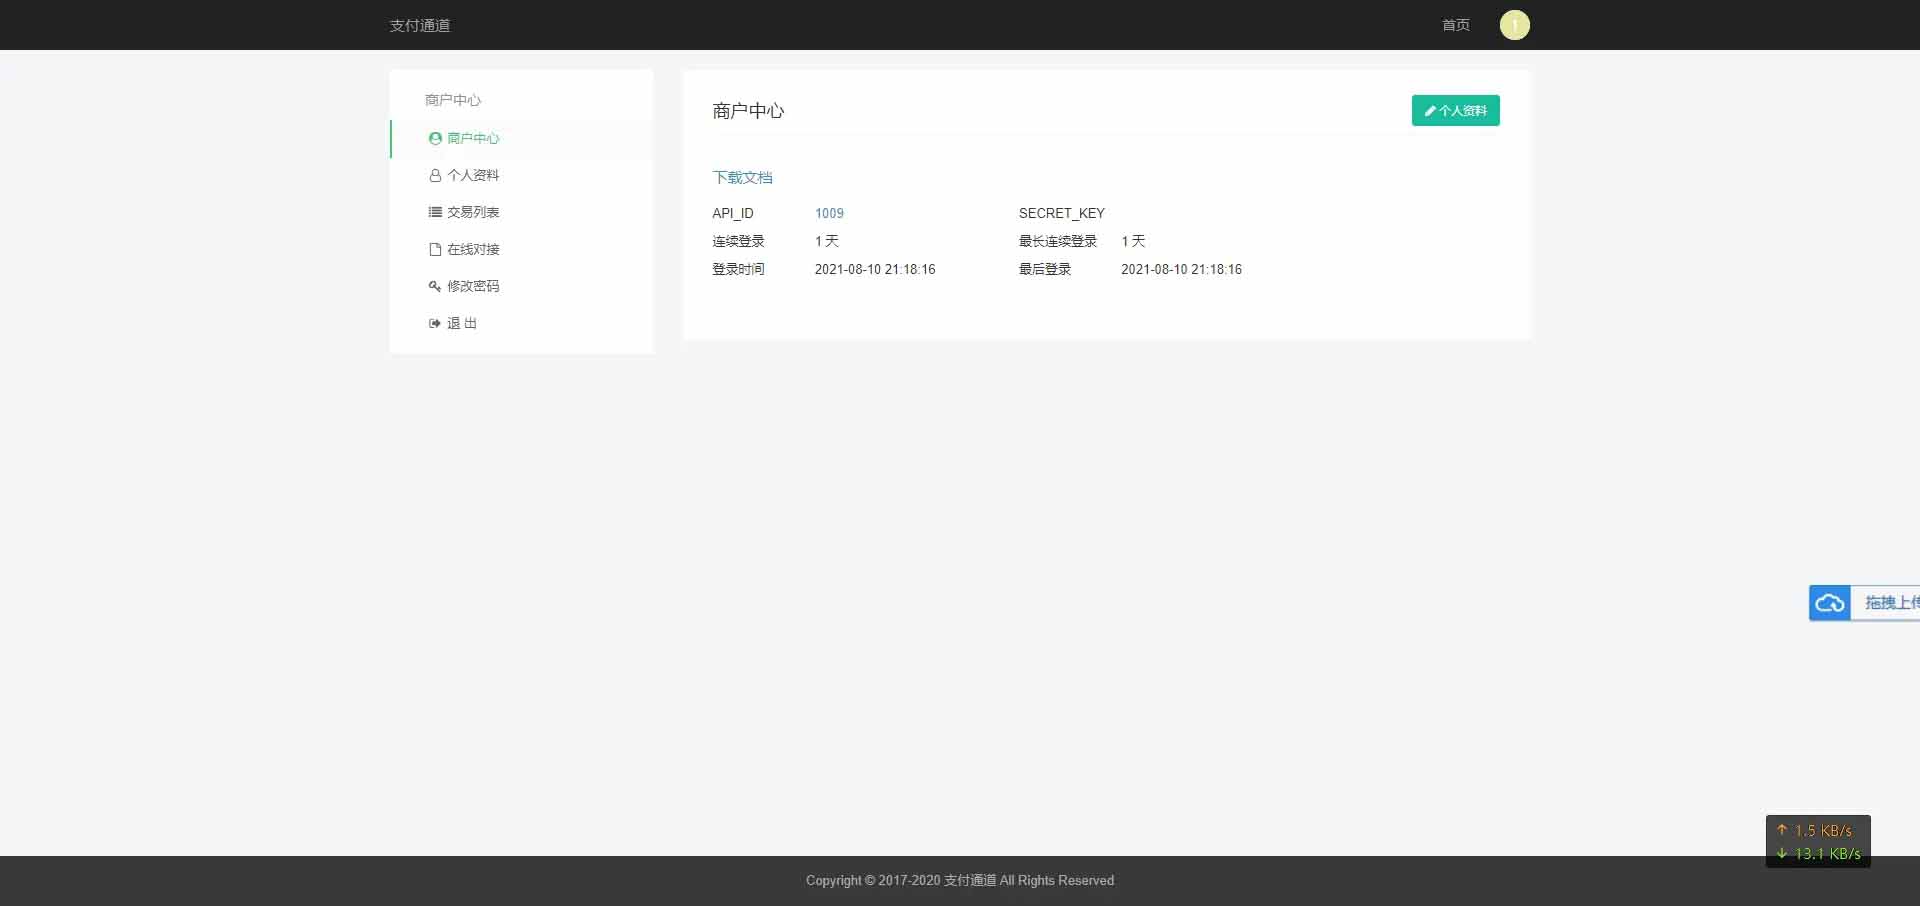1920x906 pixels.
Task: Click the blue cloud upload icon
Action: (x=1832, y=603)
